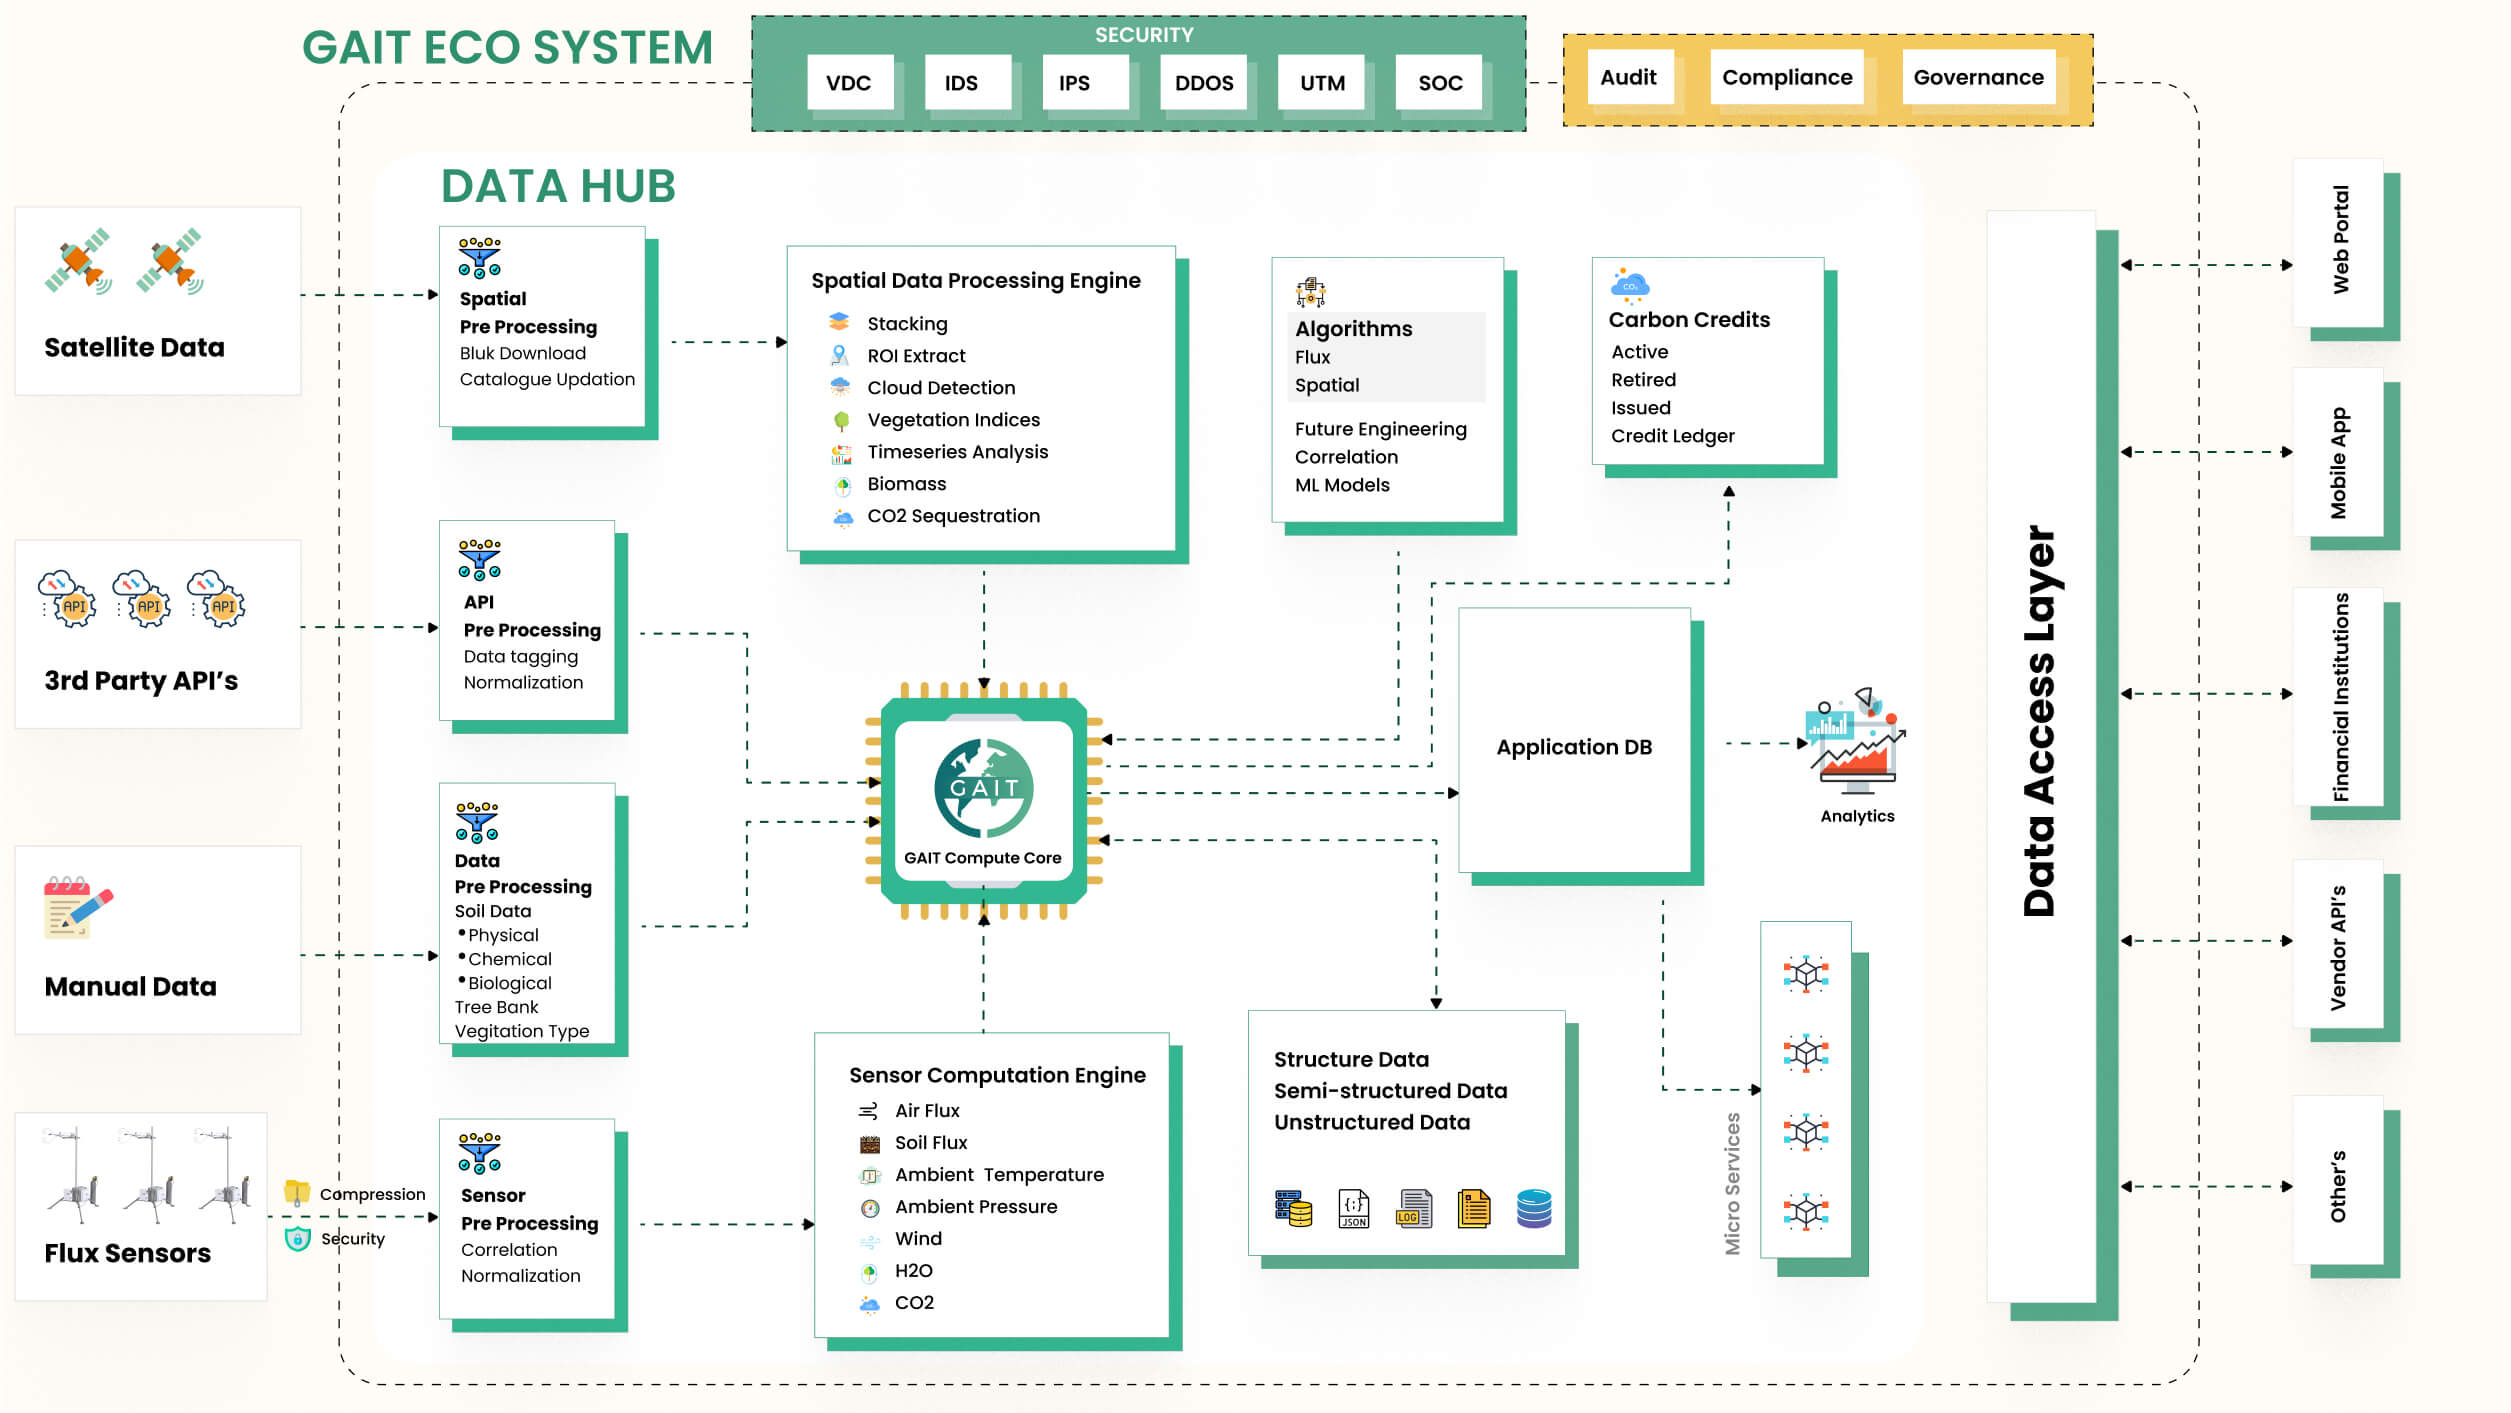Click the 3rd Party API's label
The image size is (2511, 1413).
[141, 681]
